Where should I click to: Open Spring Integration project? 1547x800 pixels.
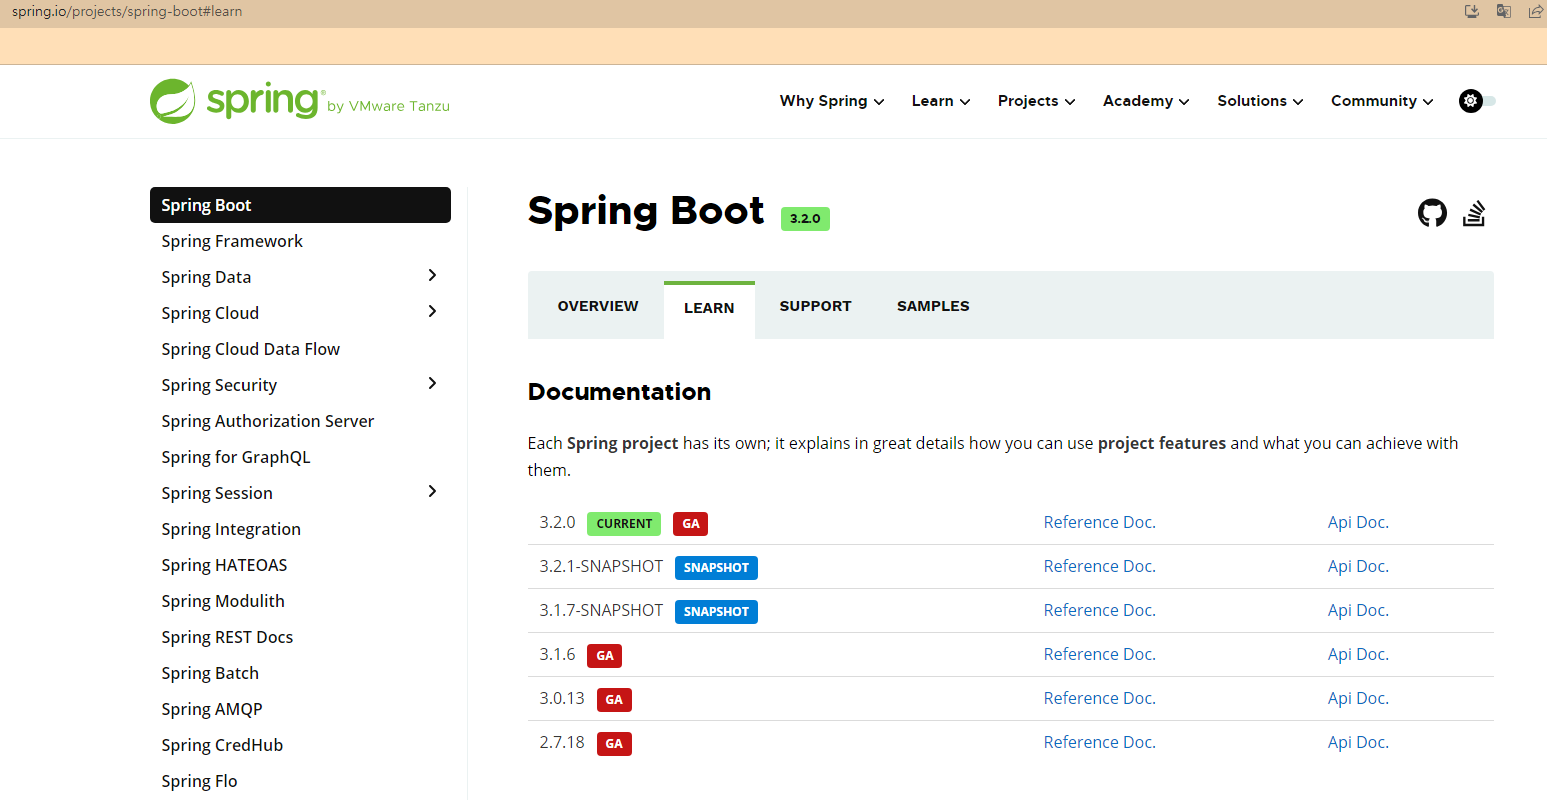coord(231,529)
